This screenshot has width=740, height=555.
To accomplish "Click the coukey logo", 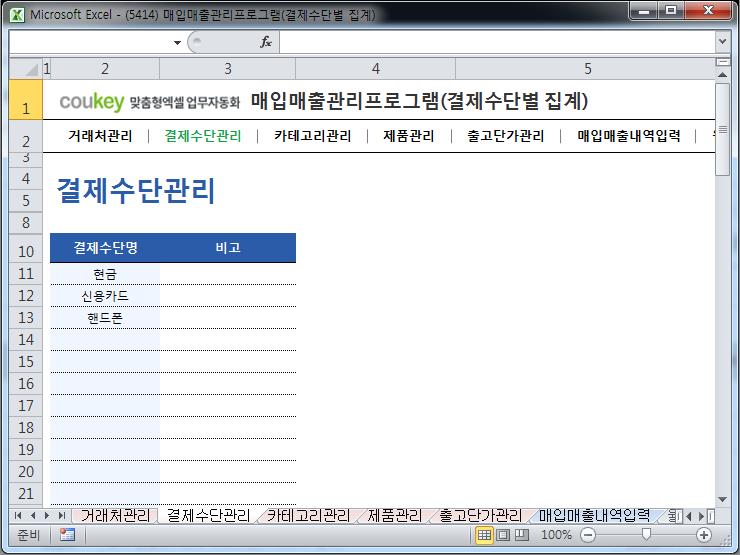I will 92,101.
